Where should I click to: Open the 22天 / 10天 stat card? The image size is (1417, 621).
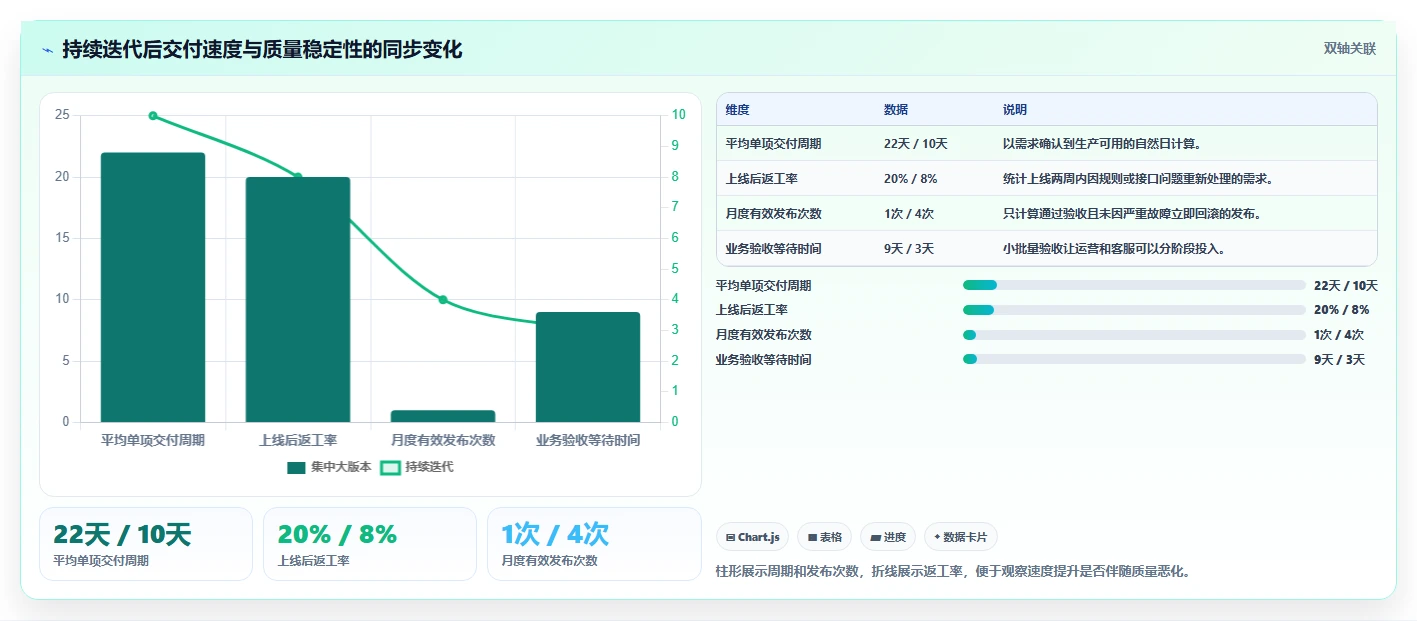[x=146, y=544]
